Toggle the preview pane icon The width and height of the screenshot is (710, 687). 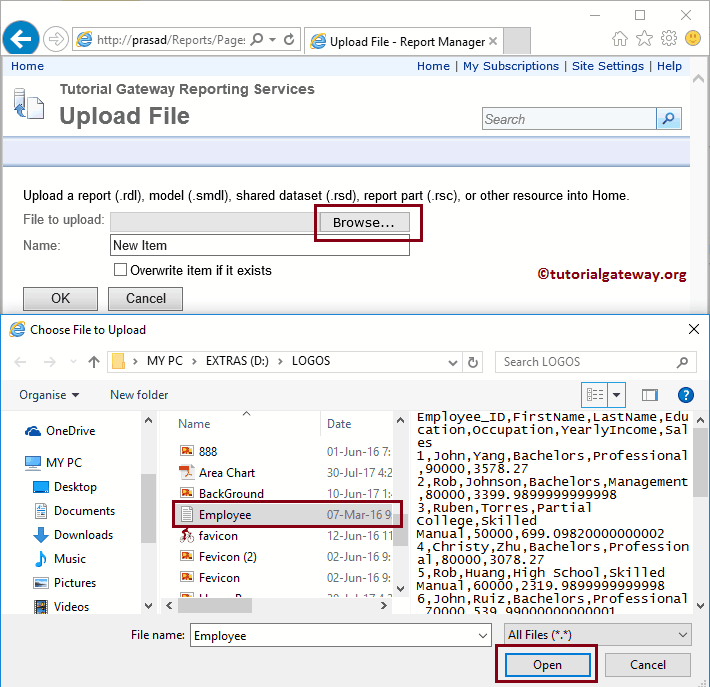coord(650,395)
